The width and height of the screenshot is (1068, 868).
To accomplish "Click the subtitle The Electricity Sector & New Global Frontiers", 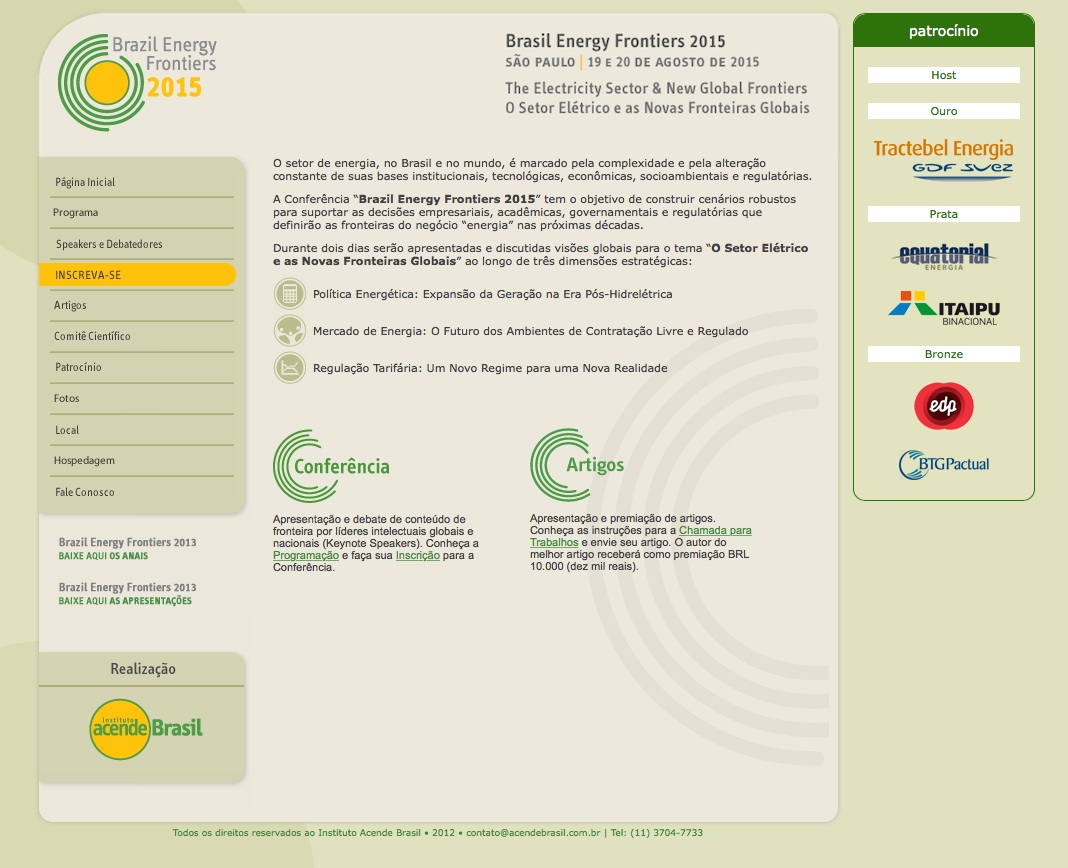I will [656, 88].
